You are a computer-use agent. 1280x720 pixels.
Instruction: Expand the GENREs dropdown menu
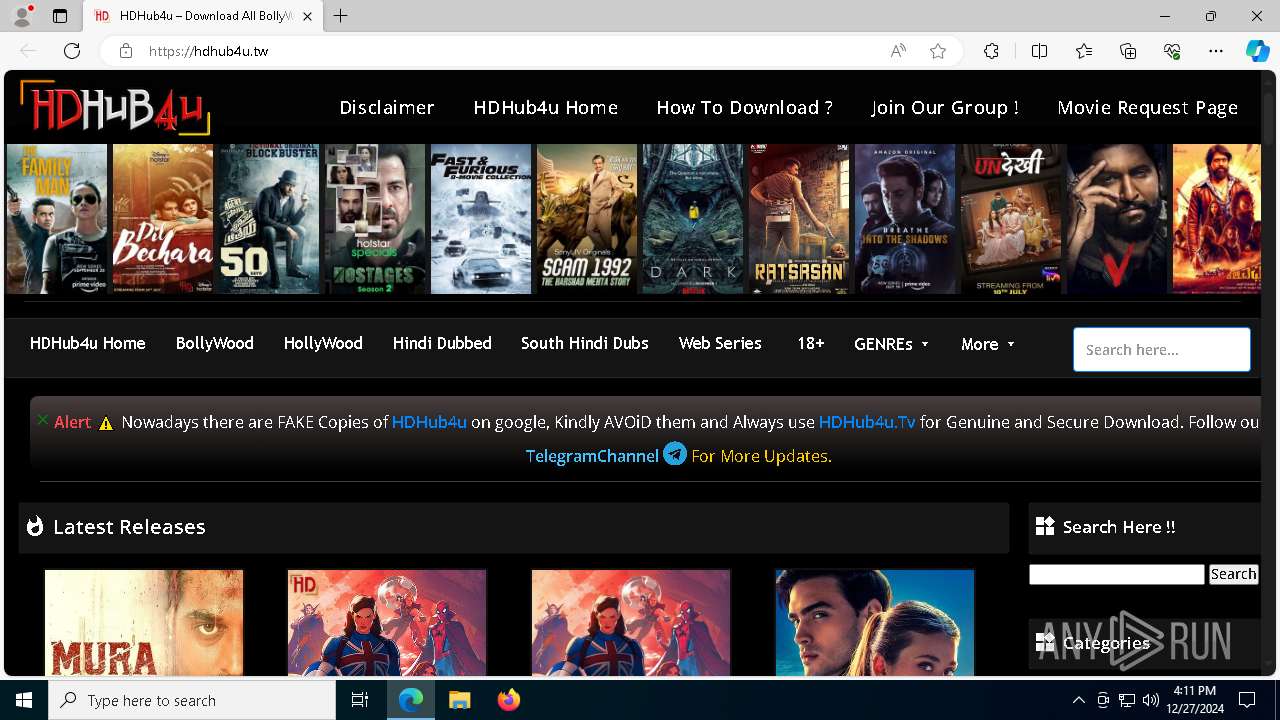click(892, 344)
